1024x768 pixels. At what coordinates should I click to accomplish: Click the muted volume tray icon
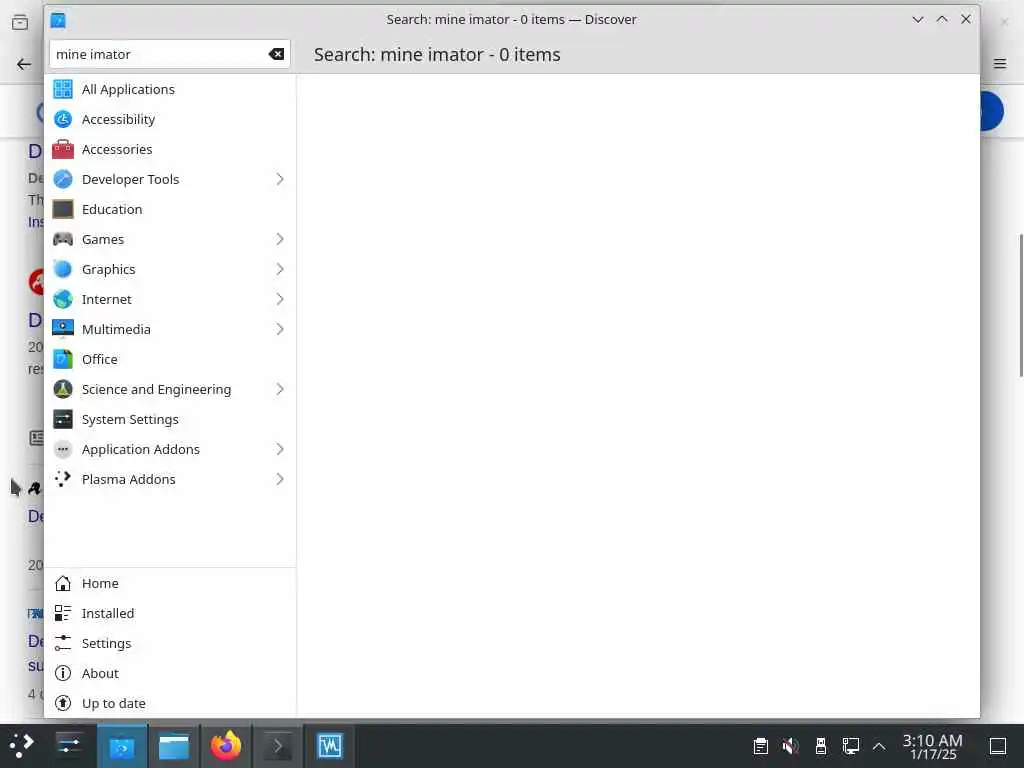coord(790,746)
